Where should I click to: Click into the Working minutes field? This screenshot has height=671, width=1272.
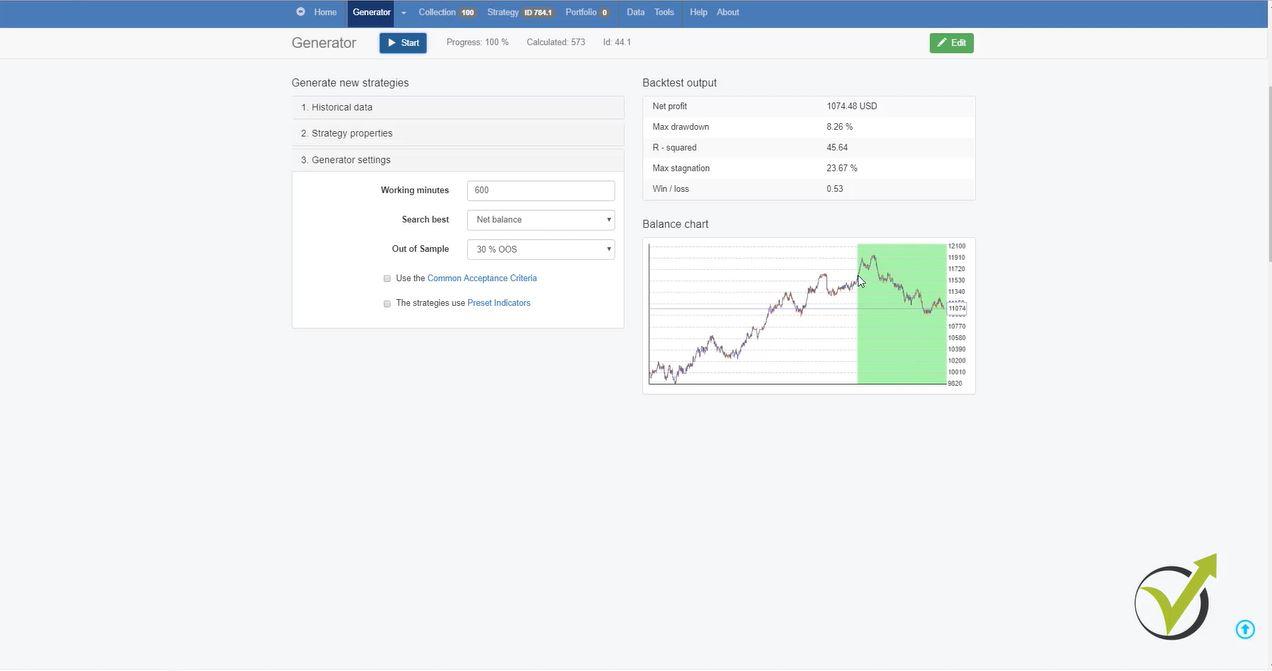coord(540,190)
